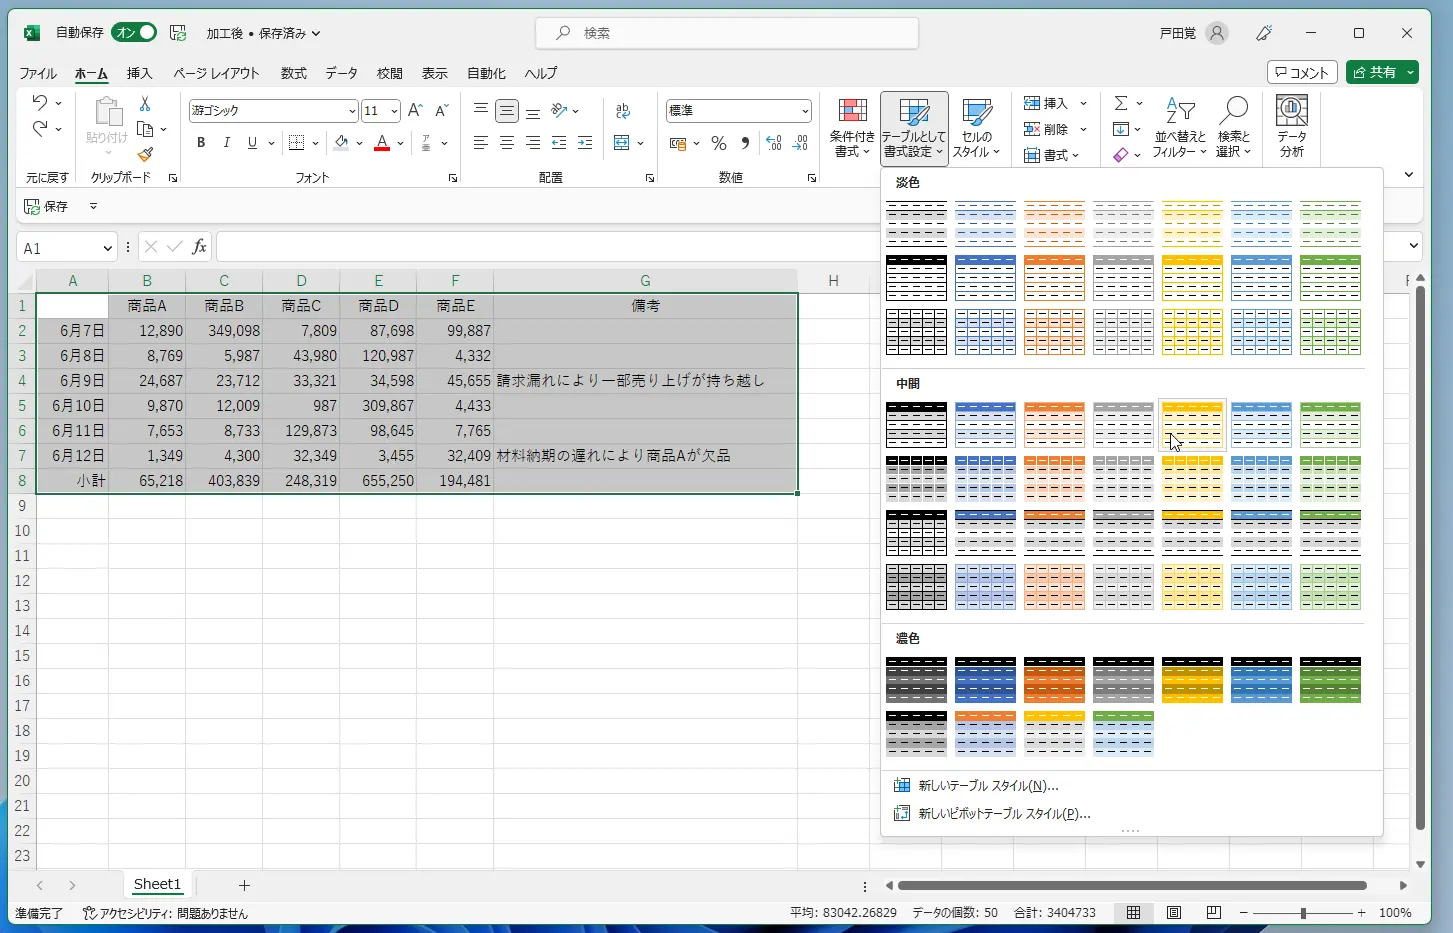Toggle 自動保存 autosave switch
Image resolution: width=1453 pixels, height=933 pixels.
(x=134, y=33)
